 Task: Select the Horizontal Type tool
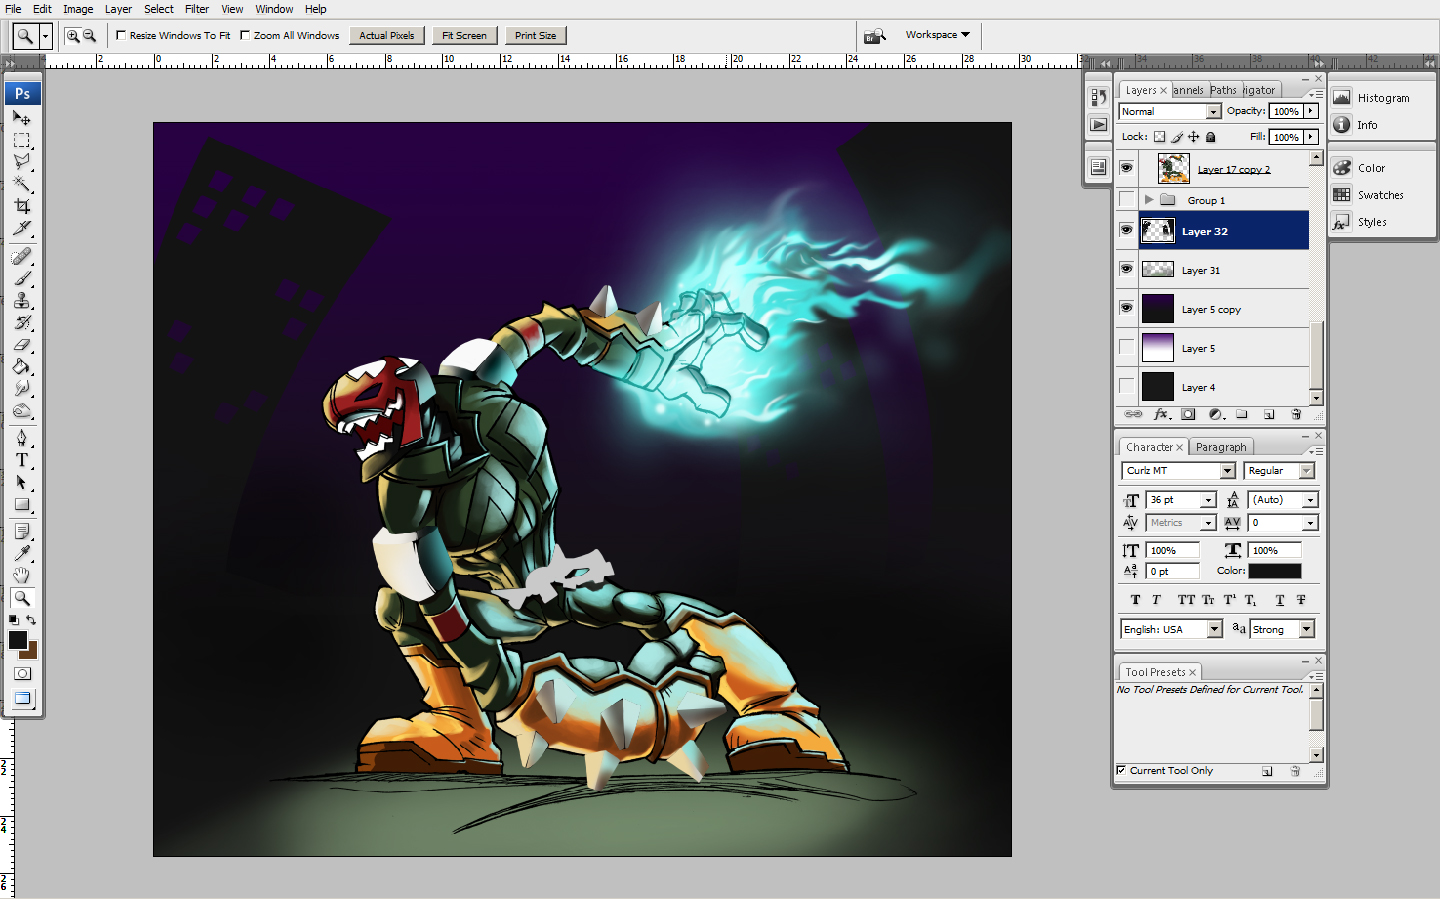pyautogui.click(x=22, y=460)
